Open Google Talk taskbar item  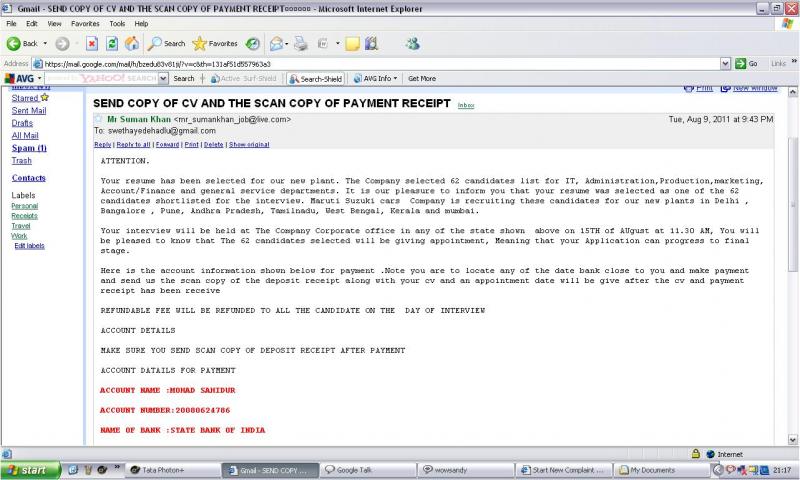coord(368,470)
